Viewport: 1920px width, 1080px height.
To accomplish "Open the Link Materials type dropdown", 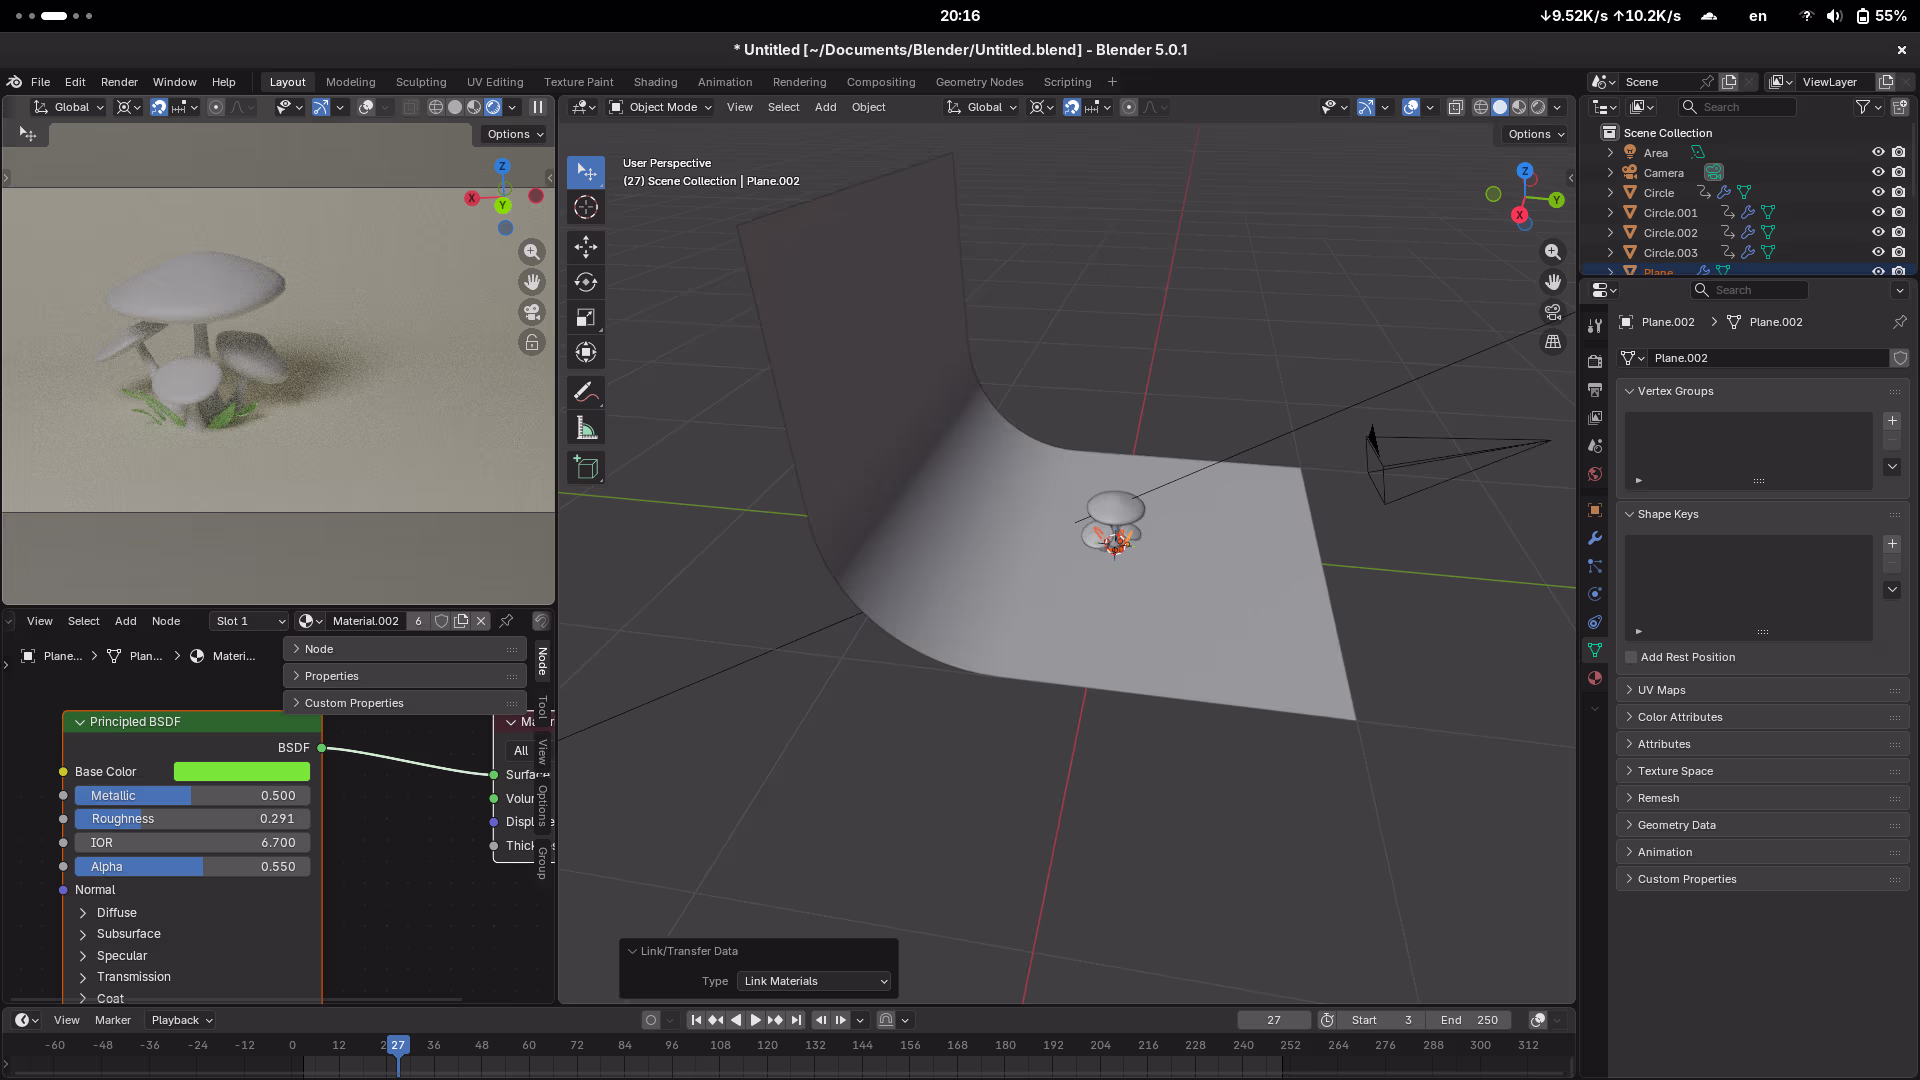I will pyautogui.click(x=815, y=981).
